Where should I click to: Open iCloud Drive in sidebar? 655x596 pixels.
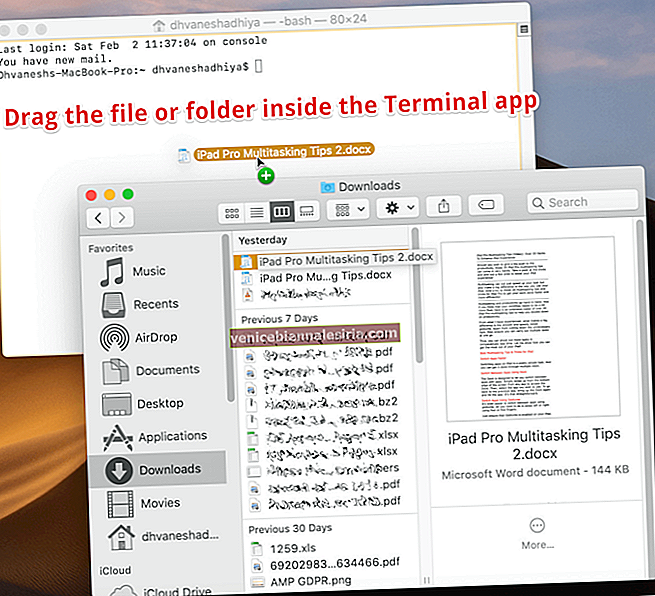(160, 590)
